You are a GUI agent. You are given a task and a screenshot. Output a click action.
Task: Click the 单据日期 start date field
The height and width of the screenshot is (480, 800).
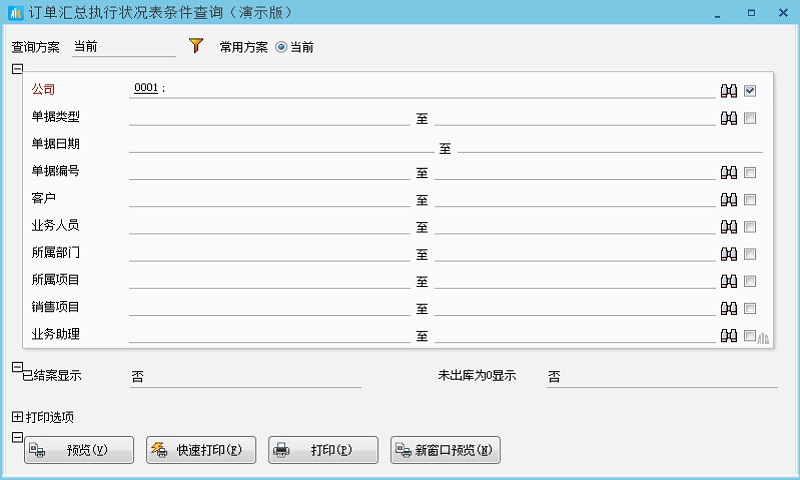pyautogui.click(x=281, y=144)
